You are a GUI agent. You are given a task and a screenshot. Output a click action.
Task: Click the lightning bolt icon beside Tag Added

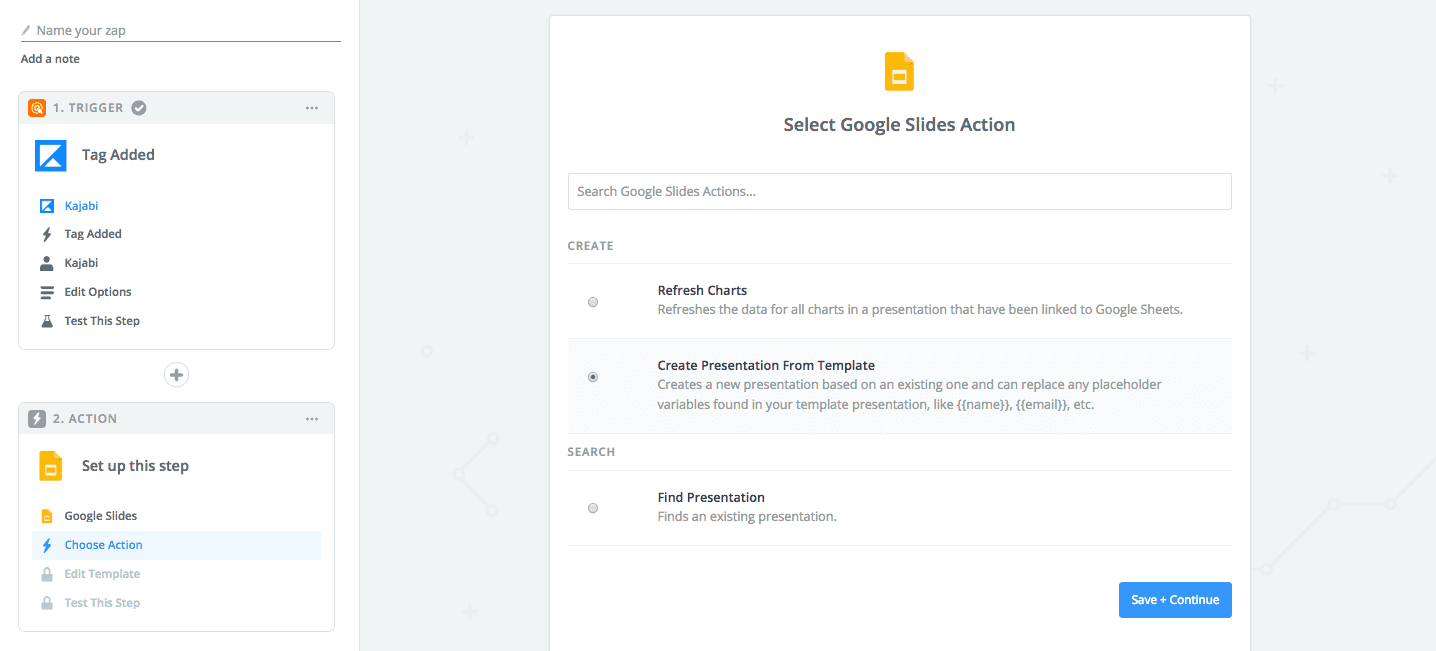click(47, 234)
